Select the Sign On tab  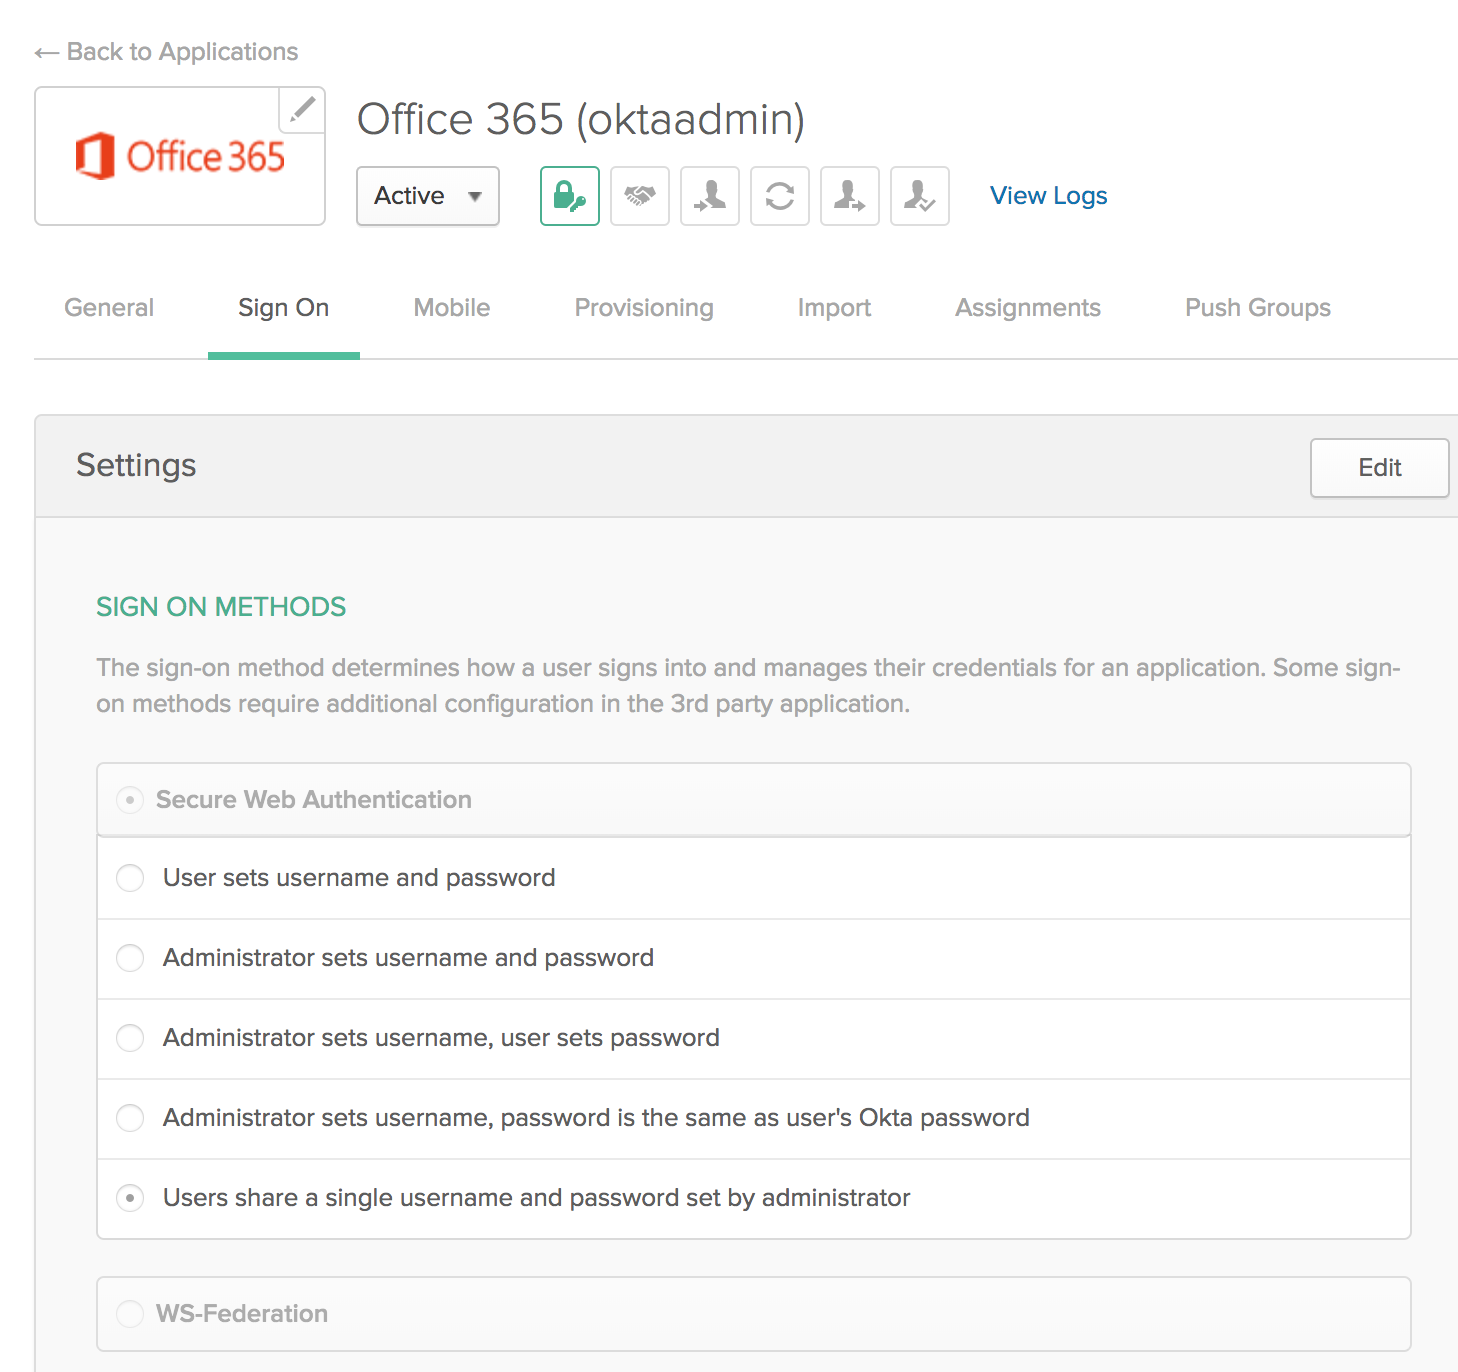pos(284,308)
